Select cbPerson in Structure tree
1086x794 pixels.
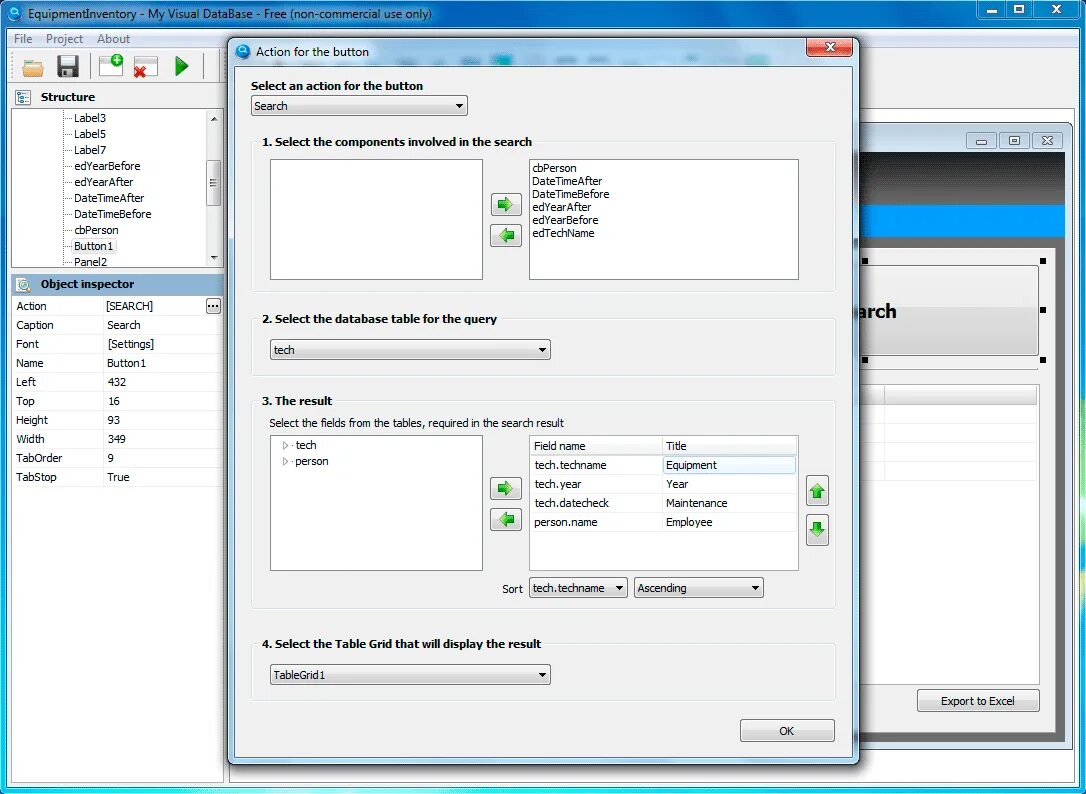coord(96,230)
